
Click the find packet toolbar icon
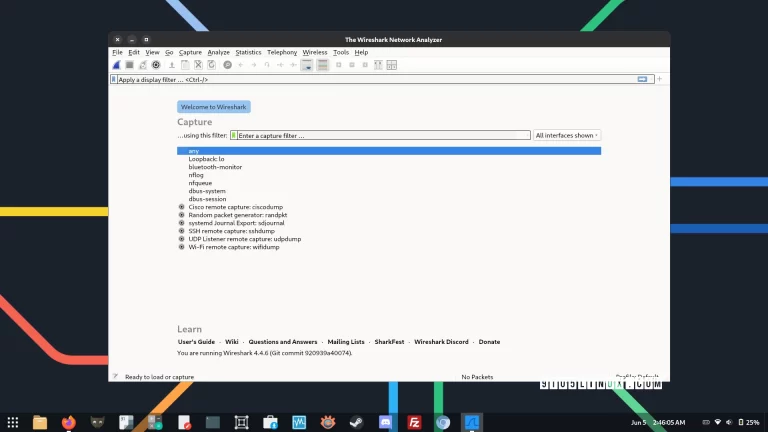click(x=227, y=65)
